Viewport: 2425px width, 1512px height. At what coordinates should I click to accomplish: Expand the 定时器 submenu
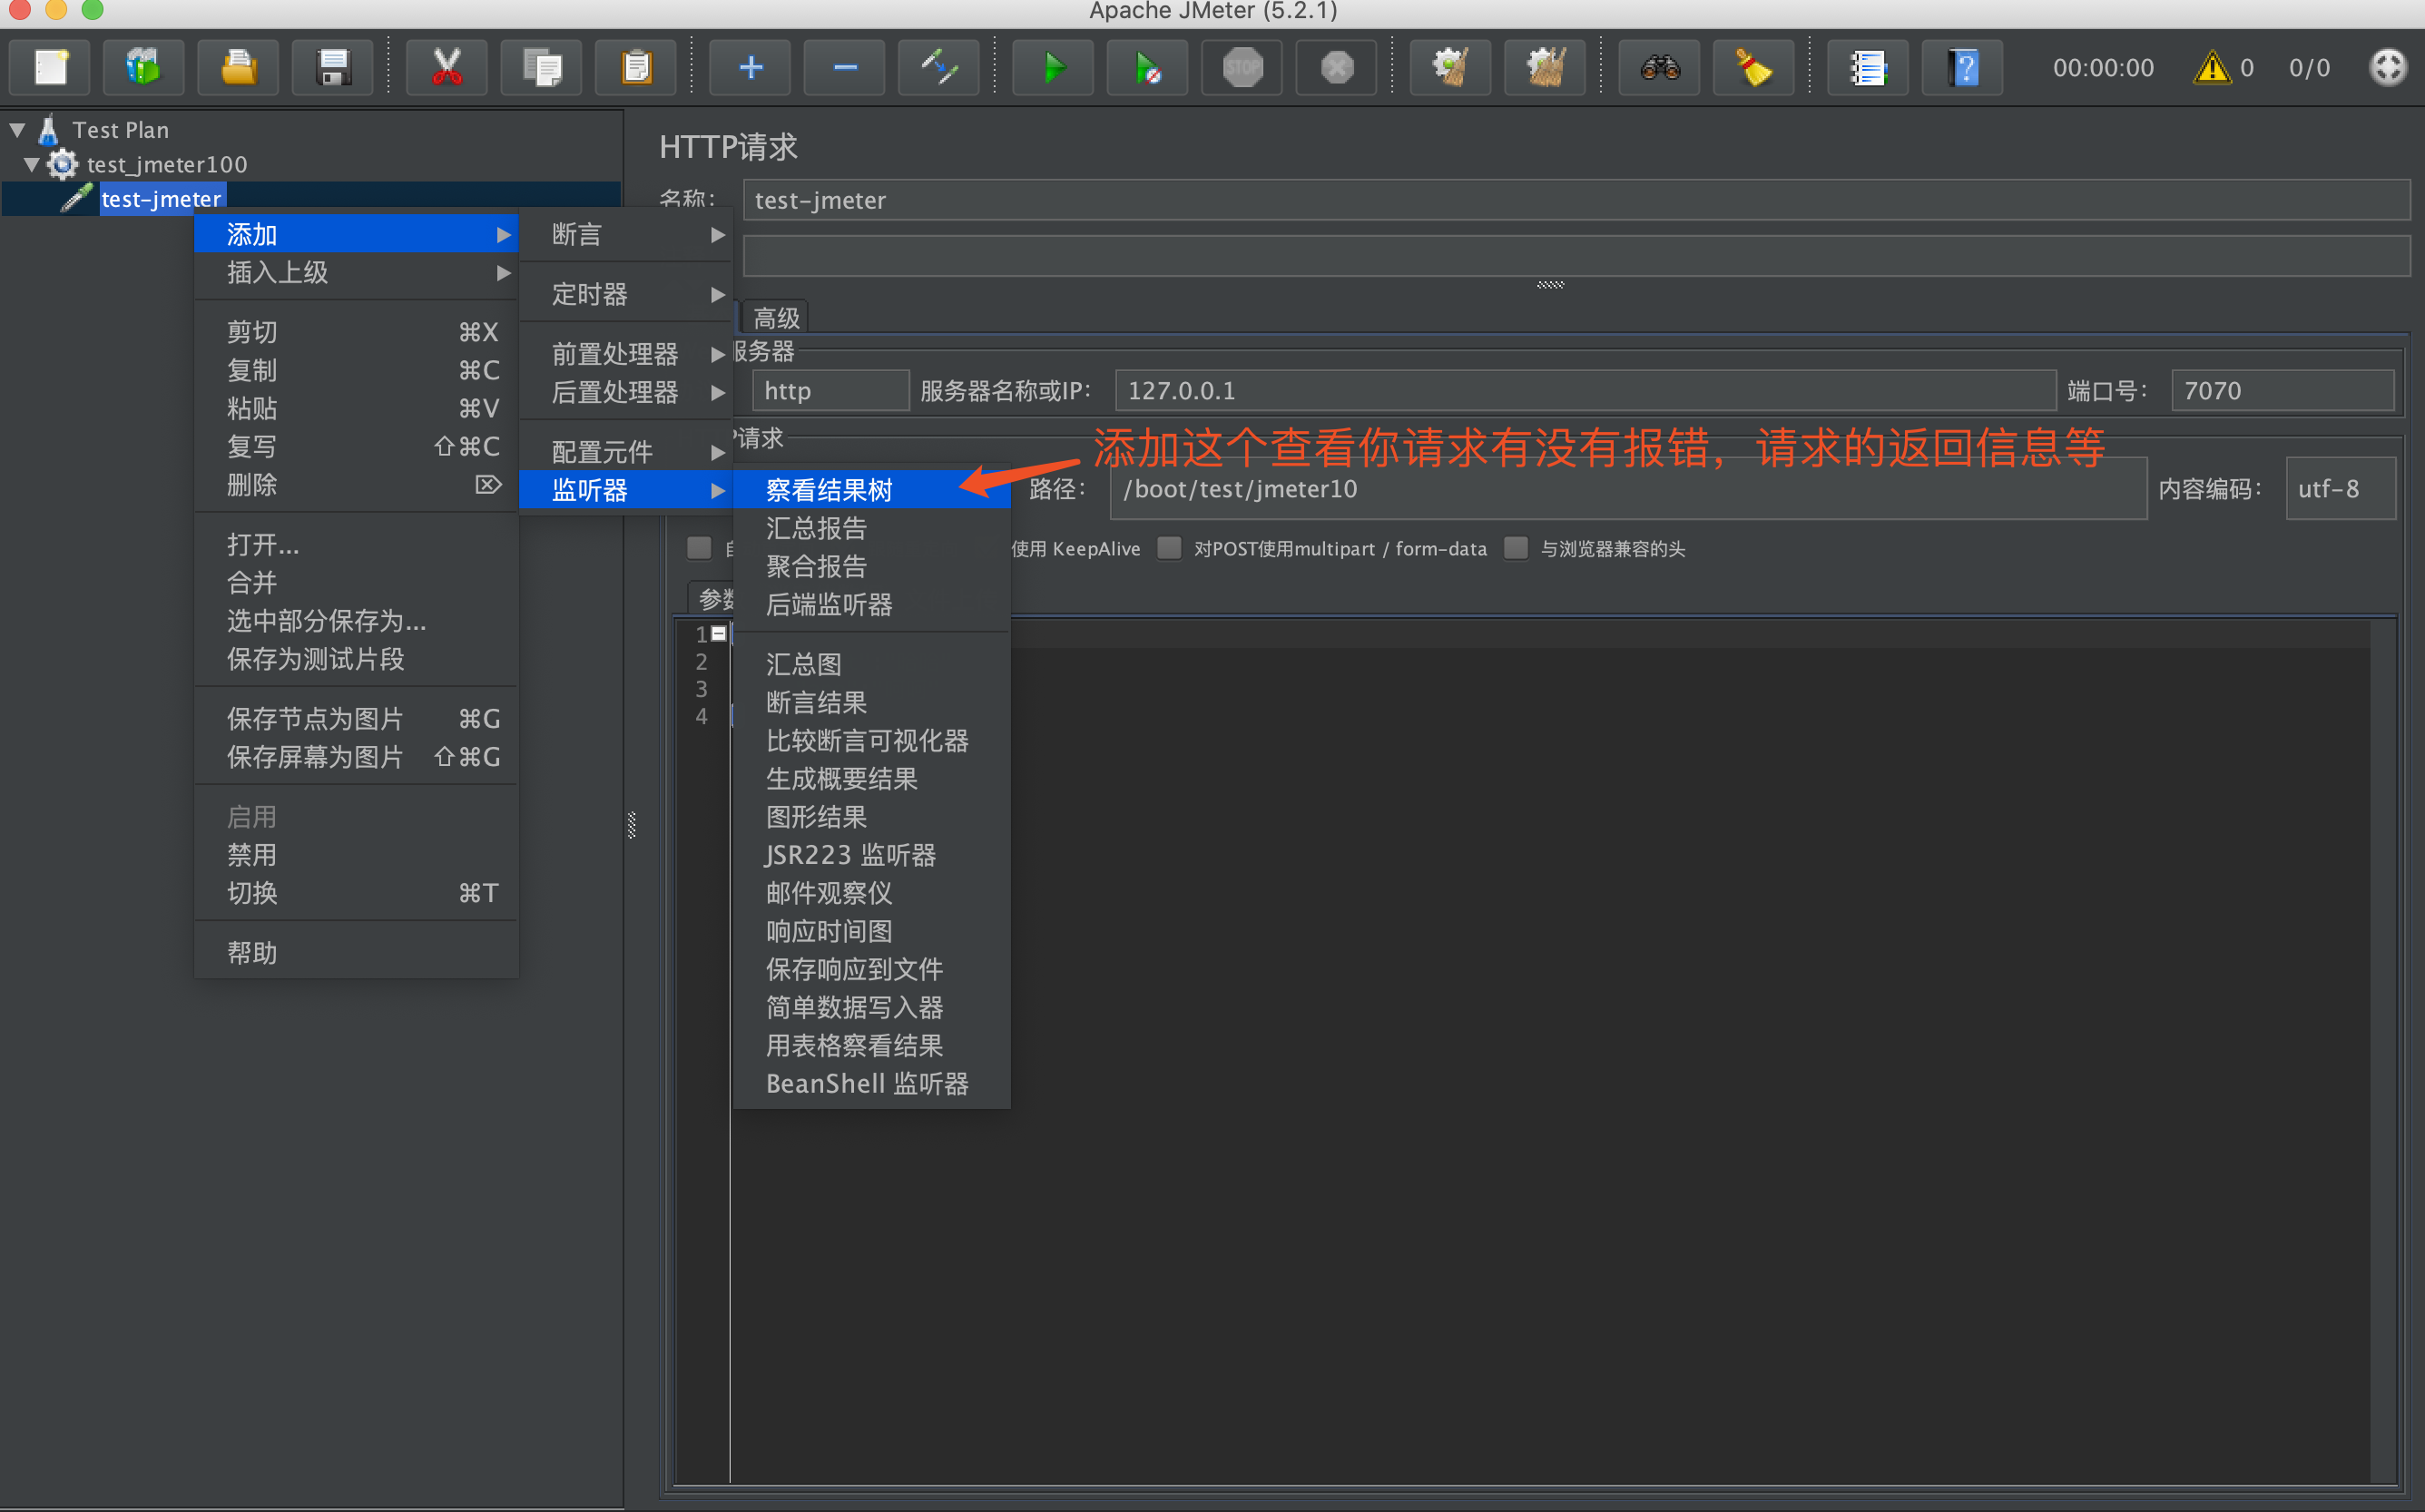[x=627, y=294]
